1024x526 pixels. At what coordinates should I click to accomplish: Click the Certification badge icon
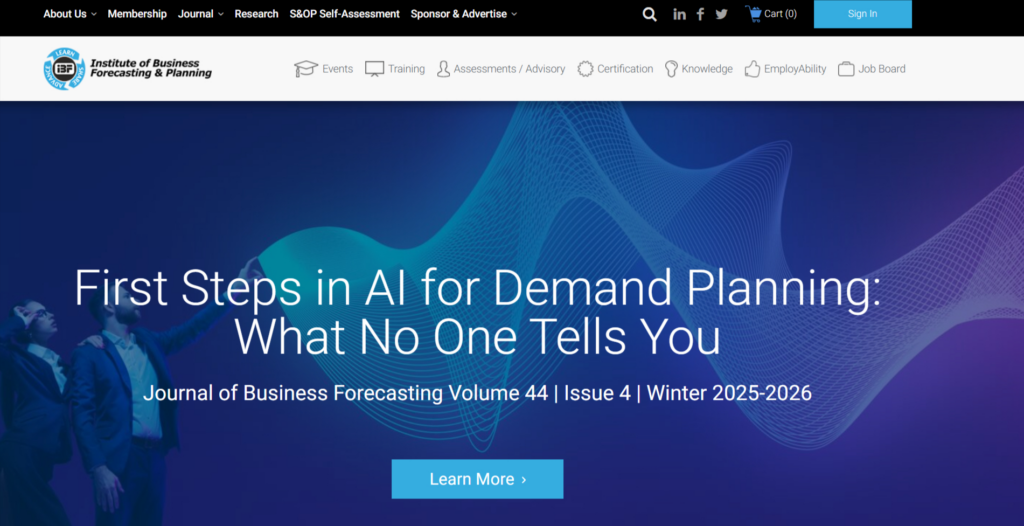585,69
